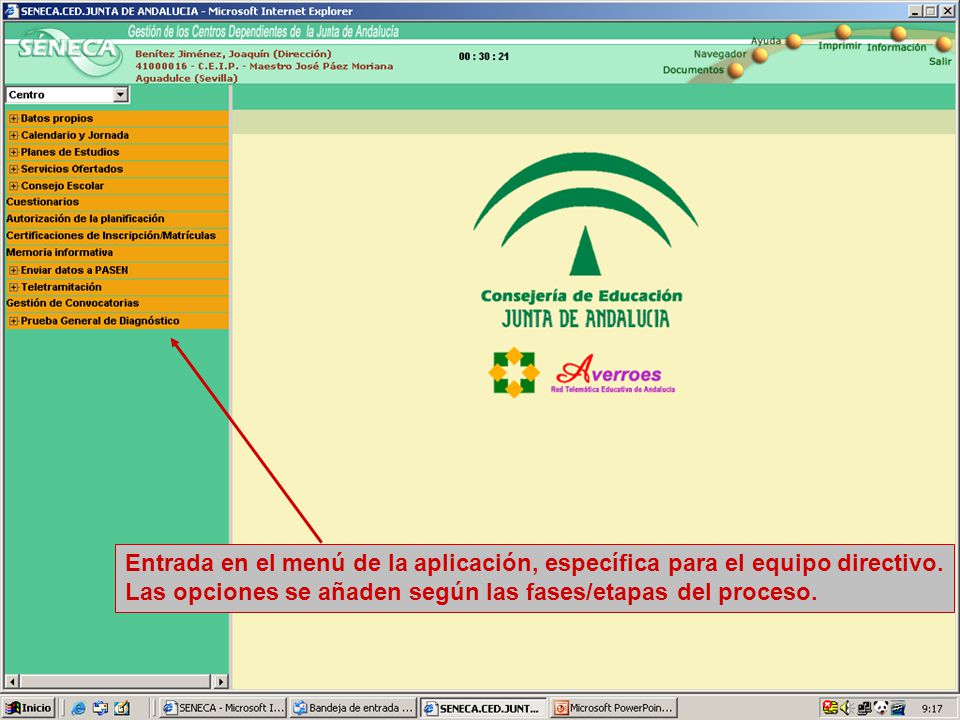
Task: Open Autorización de la planificación
Action: pyautogui.click(x=85, y=219)
